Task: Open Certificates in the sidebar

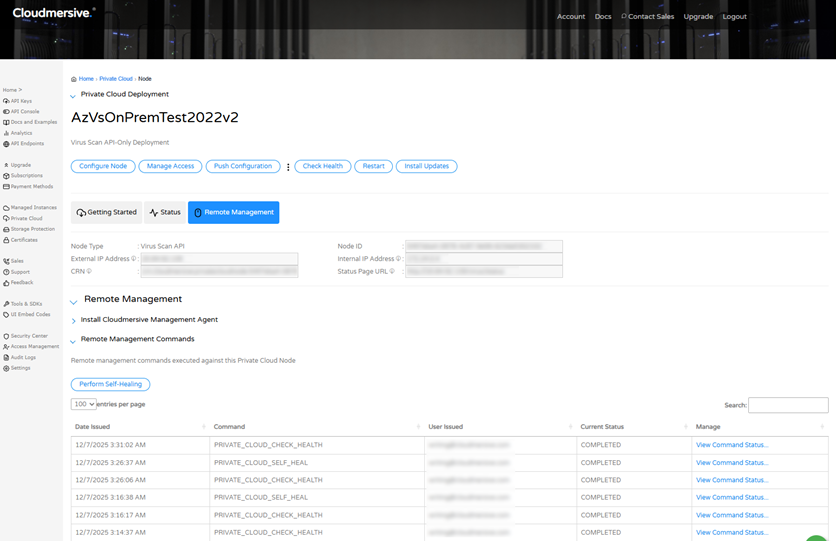Action: pyautogui.click(x=20, y=240)
